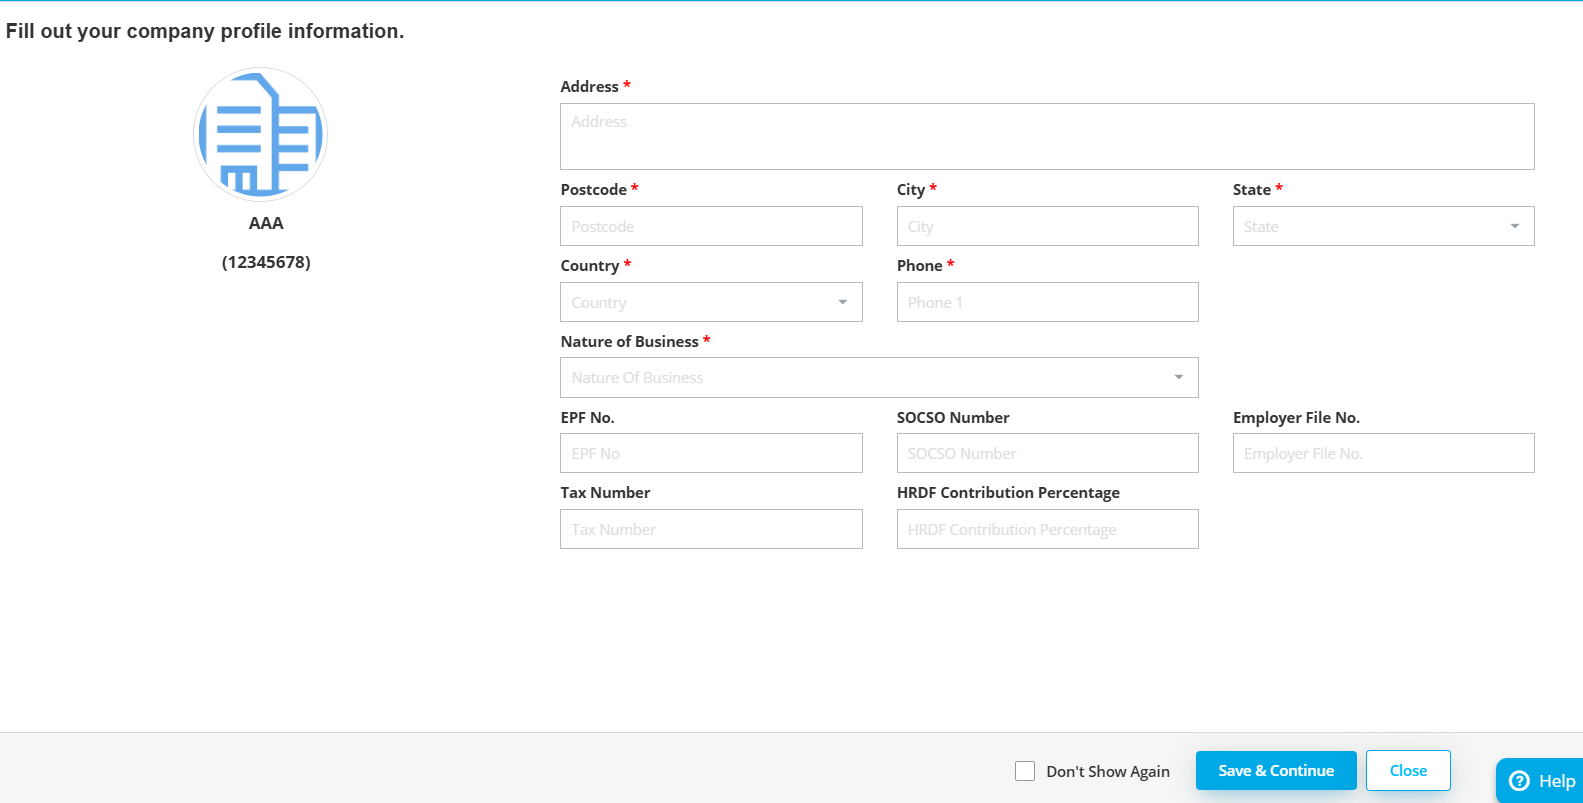The height and width of the screenshot is (803, 1583).
Task: Click the Close button
Action: tap(1408, 770)
